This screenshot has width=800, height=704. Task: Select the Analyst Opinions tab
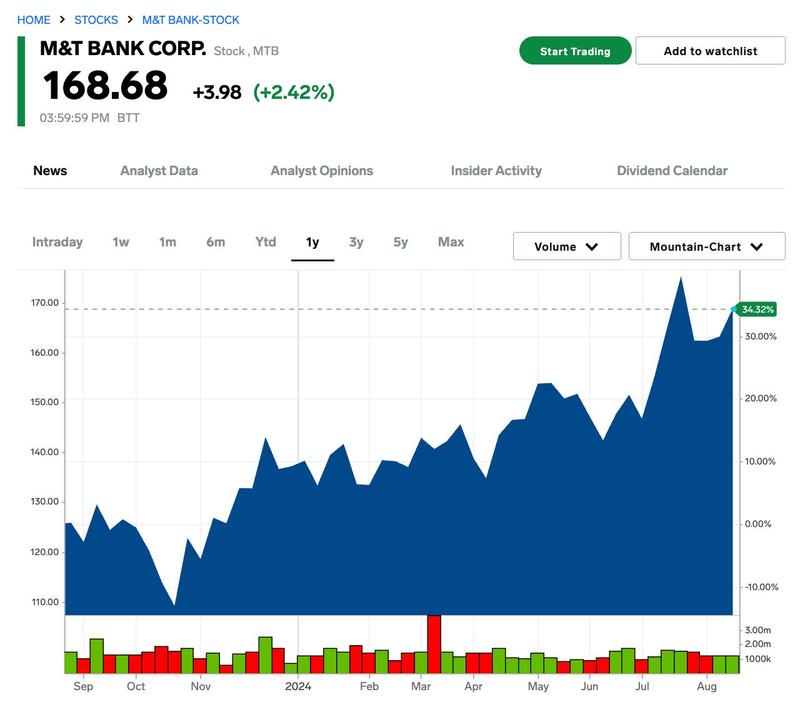pos(321,171)
